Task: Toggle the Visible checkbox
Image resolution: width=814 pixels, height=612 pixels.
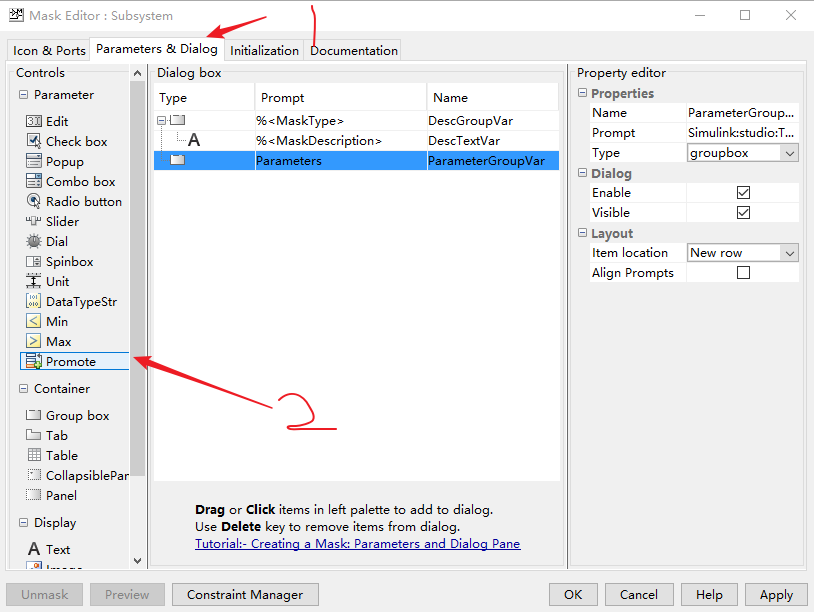Action: 743,212
